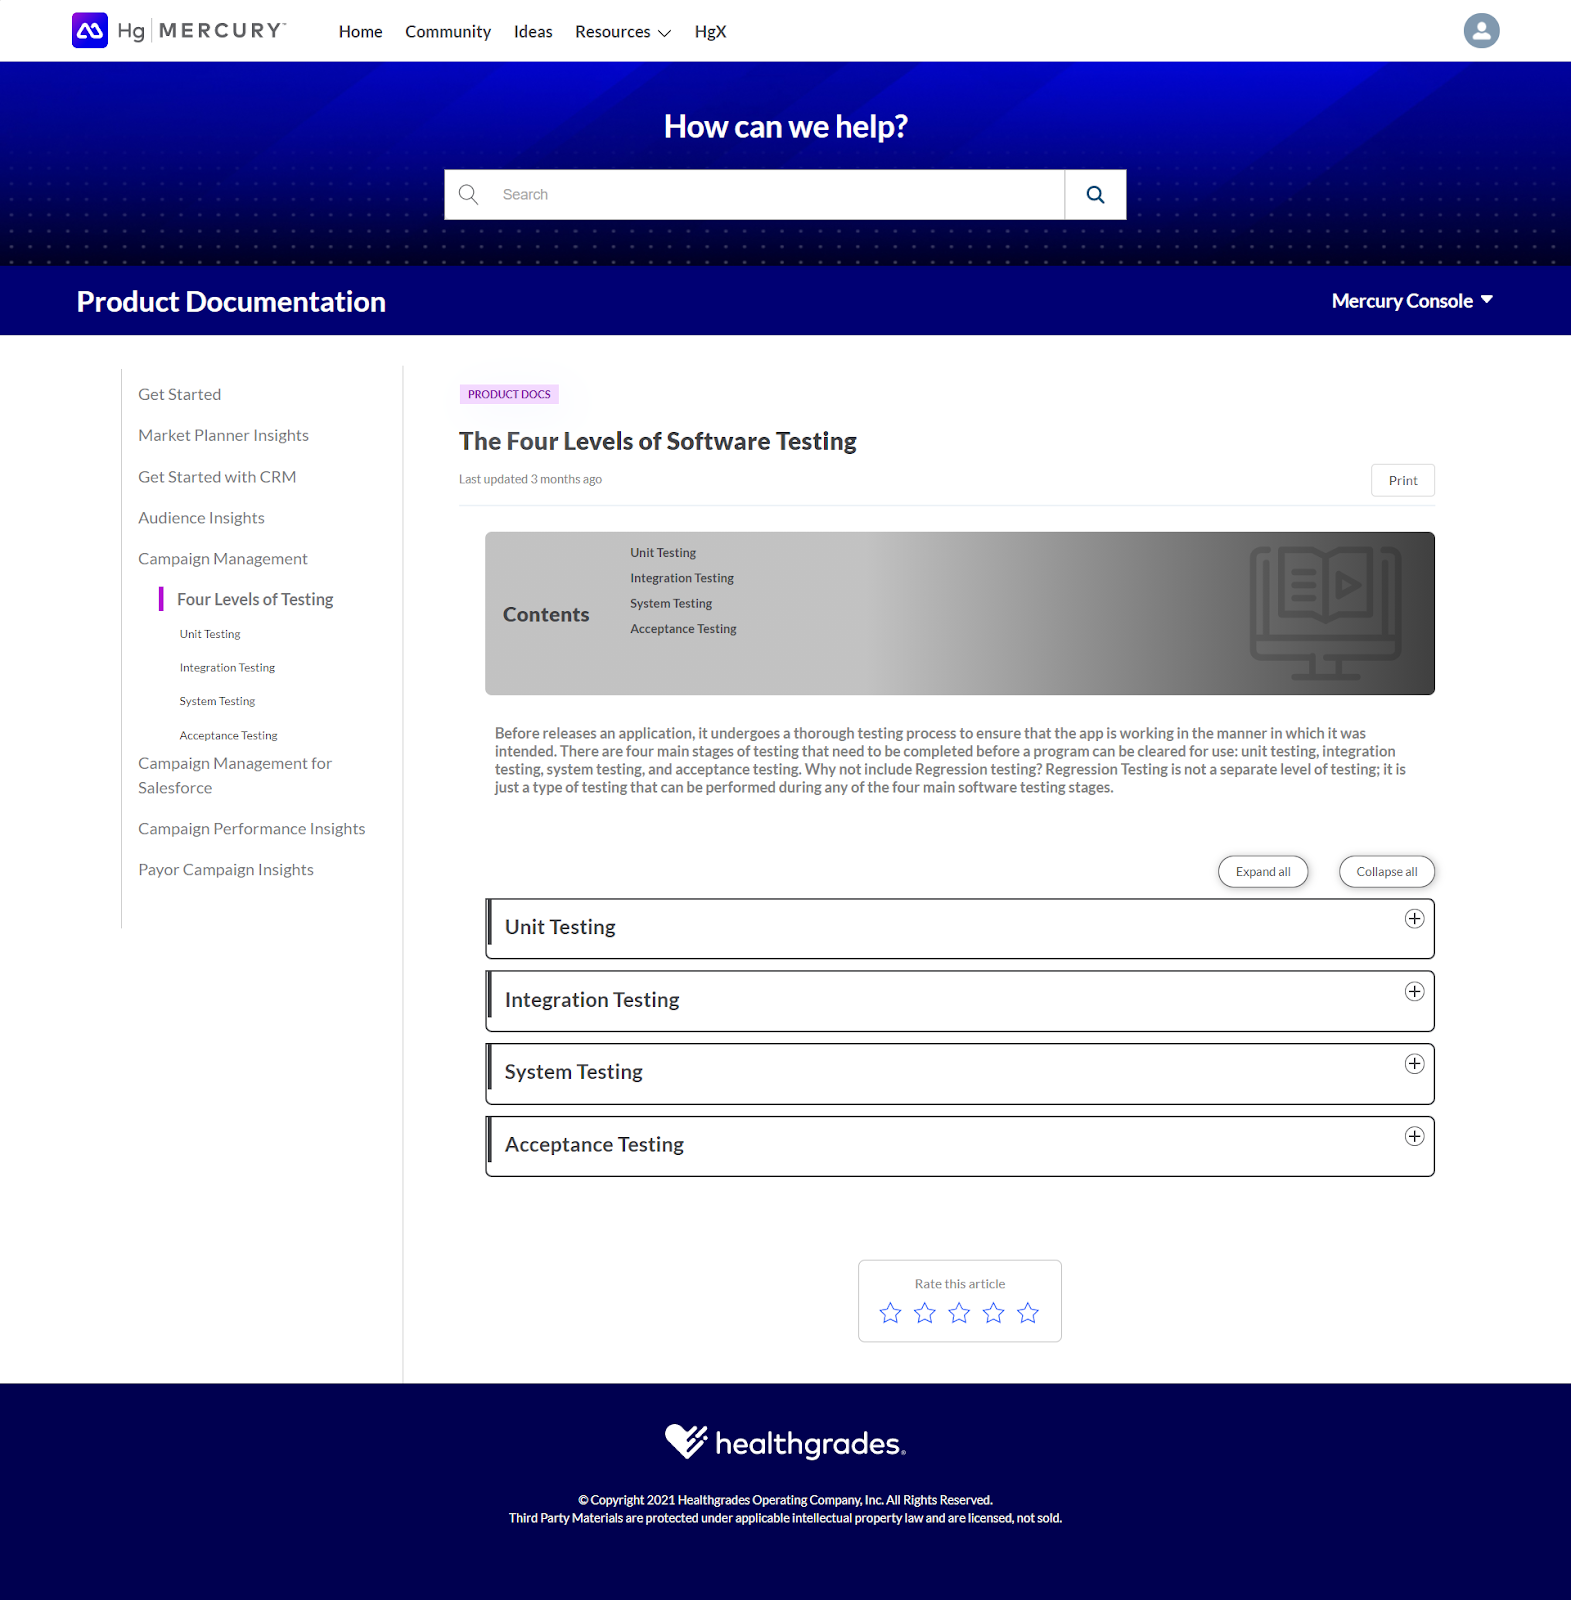This screenshot has width=1571, height=1600.
Task: Go to the Home nav item
Action: pos(360,32)
